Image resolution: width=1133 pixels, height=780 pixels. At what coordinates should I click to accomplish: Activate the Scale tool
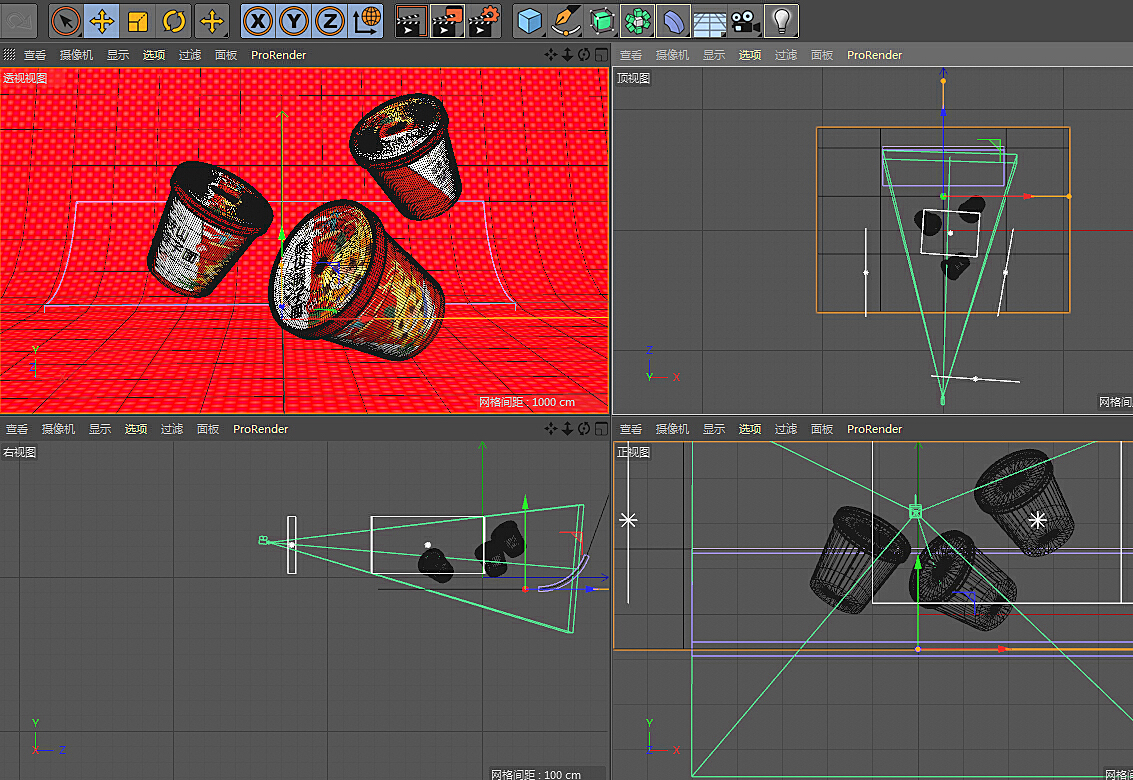click(137, 21)
